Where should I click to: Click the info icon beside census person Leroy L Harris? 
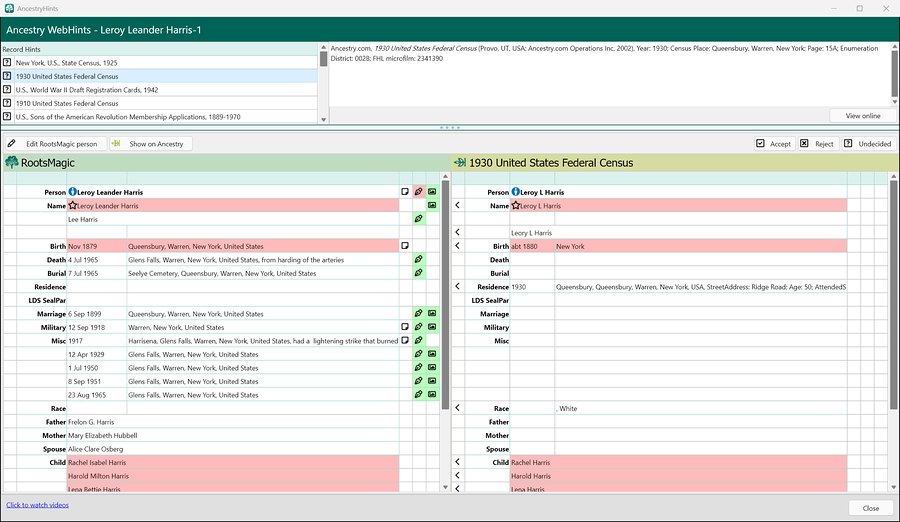(x=515, y=192)
